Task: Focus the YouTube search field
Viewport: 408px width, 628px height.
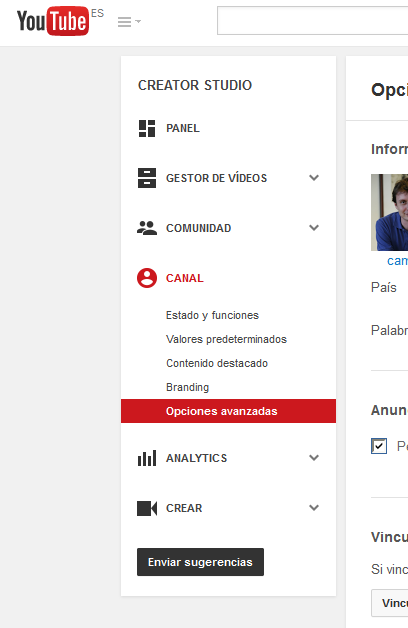Action: pos(313,20)
